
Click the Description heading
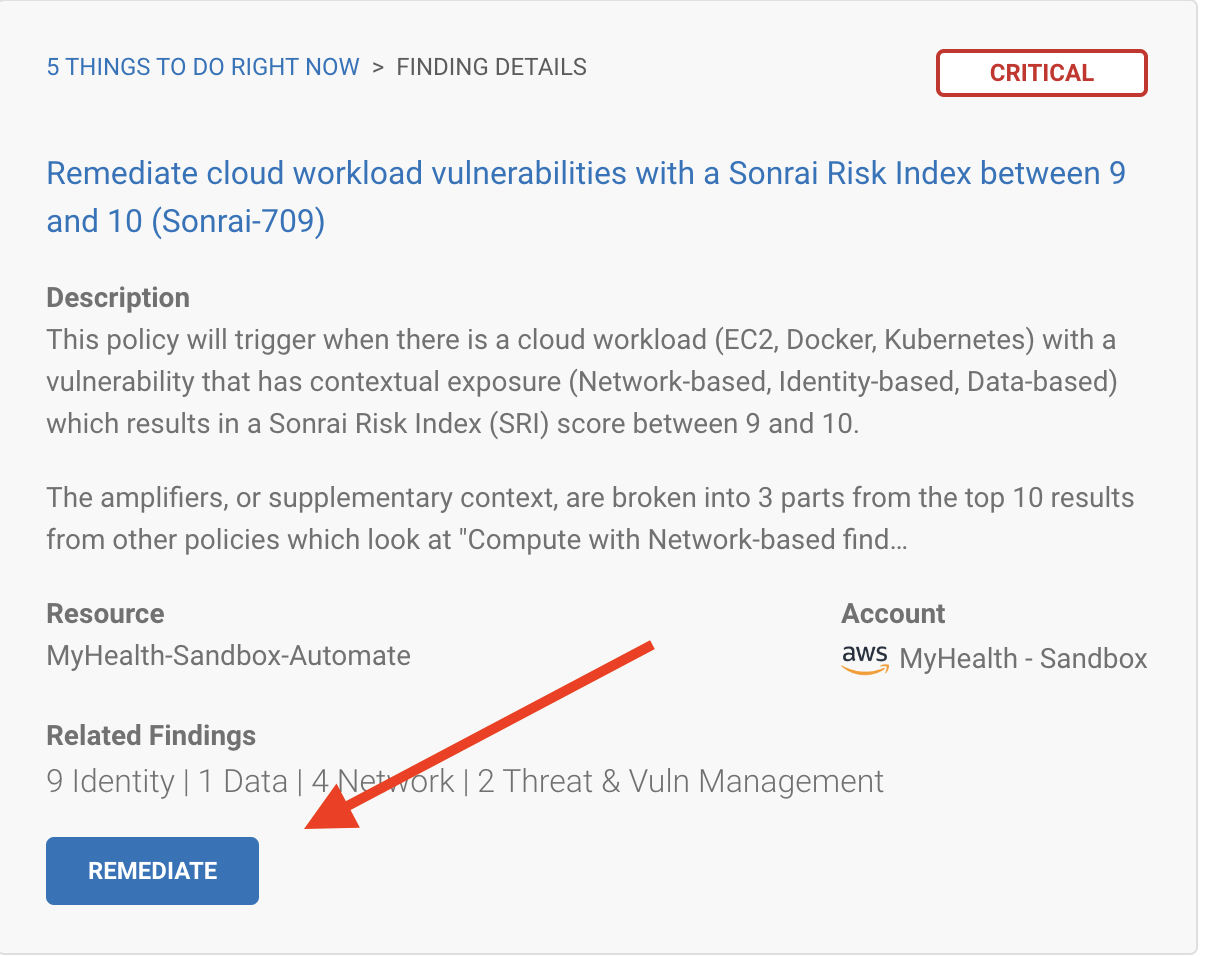118,298
